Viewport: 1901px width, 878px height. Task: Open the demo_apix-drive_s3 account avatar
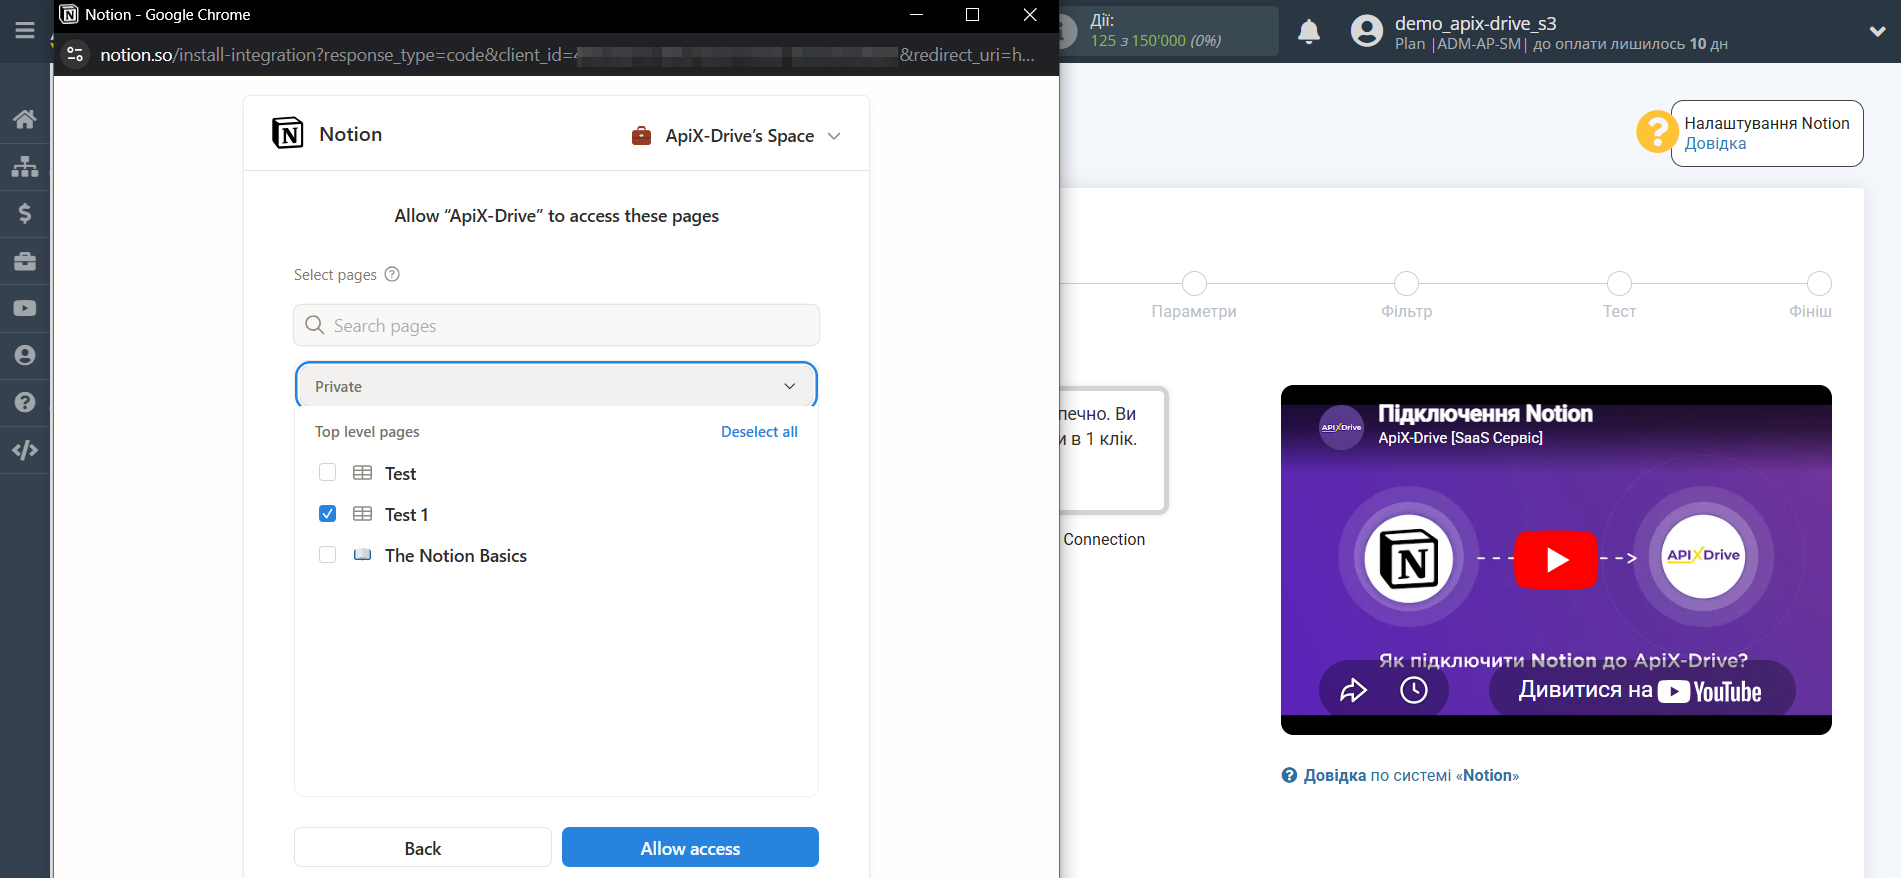pyautogui.click(x=1366, y=31)
